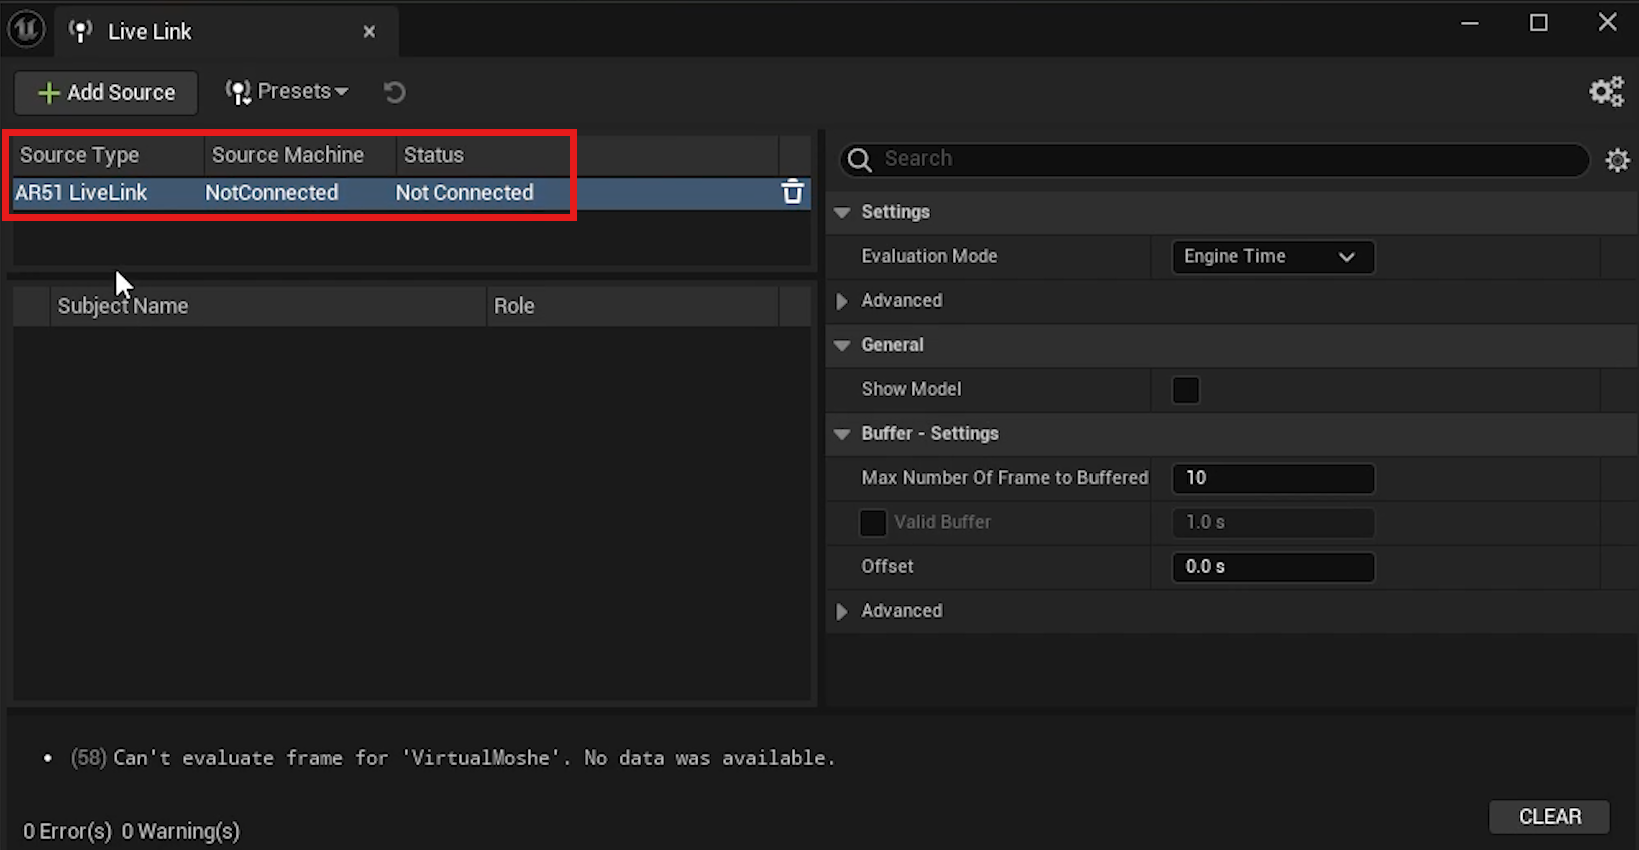Click the Offset property label
The width and height of the screenshot is (1639, 850).
pos(887,566)
